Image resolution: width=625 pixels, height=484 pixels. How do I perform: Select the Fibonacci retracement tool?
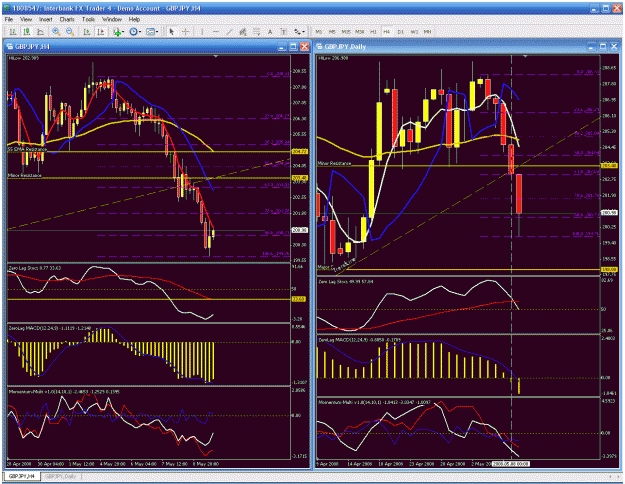click(256, 32)
